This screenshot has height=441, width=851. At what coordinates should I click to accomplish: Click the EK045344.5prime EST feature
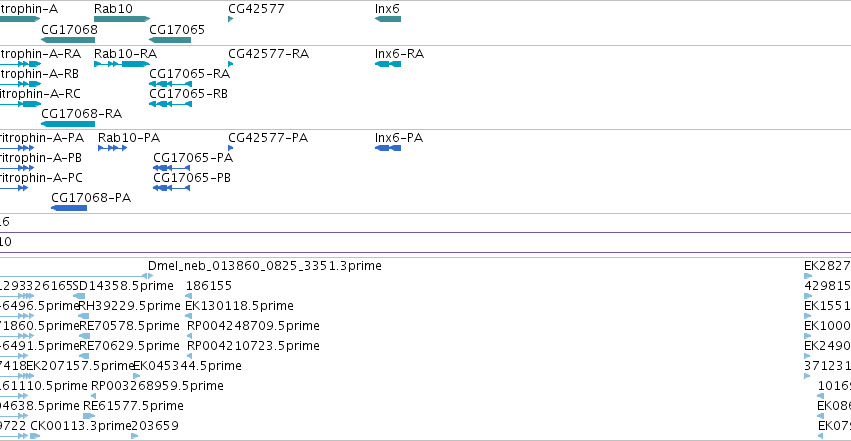(136, 376)
